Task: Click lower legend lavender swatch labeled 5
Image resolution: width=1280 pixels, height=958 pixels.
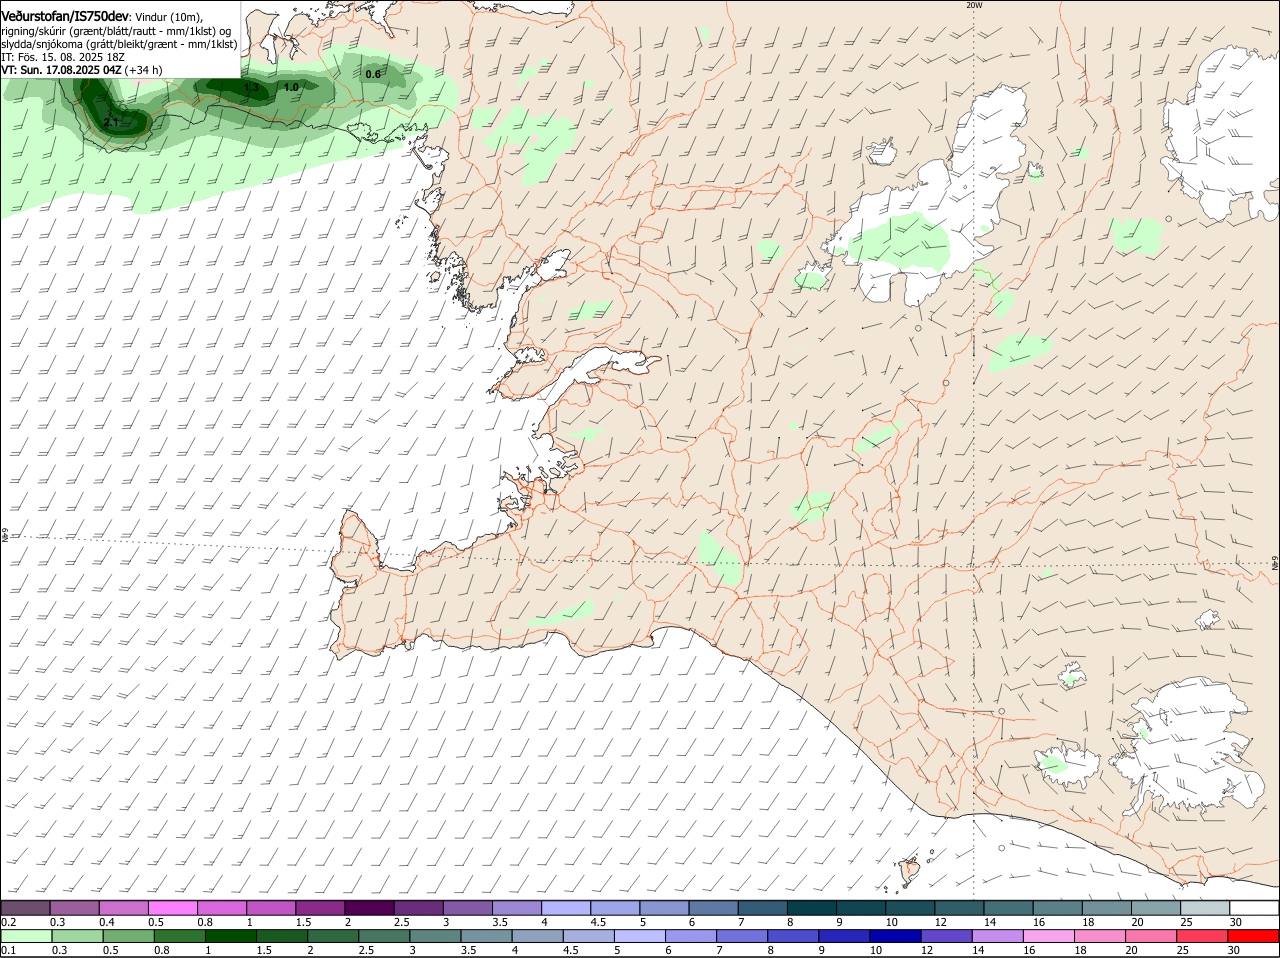Action: click(640, 935)
